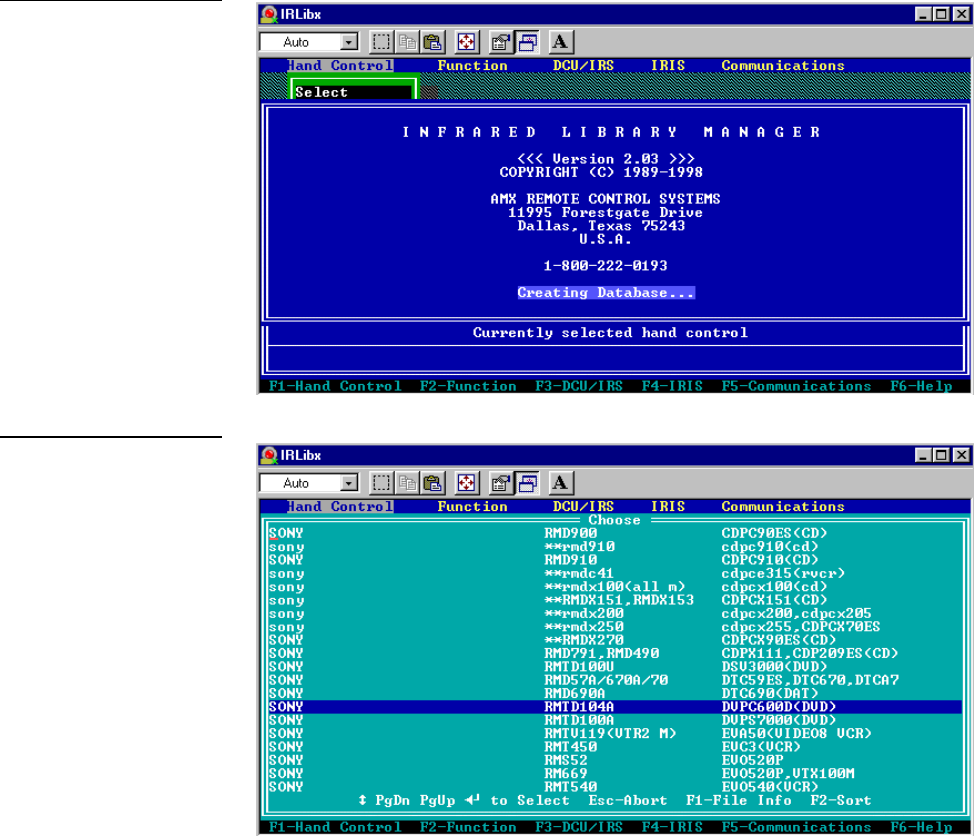
Task: Click Font 'A' icon in top IRLibx window
Action: (560, 42)
